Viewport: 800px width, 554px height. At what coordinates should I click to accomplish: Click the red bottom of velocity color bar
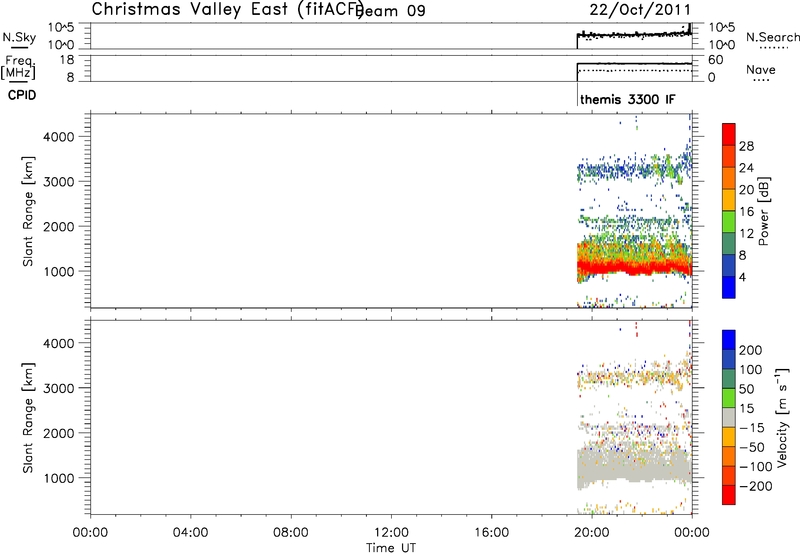(729, 495)
